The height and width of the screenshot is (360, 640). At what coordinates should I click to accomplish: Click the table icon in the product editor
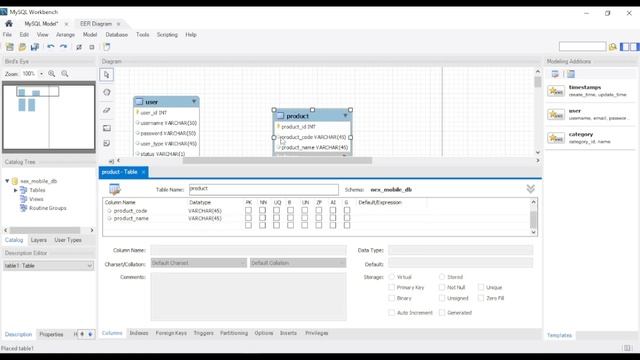(115, 189)
